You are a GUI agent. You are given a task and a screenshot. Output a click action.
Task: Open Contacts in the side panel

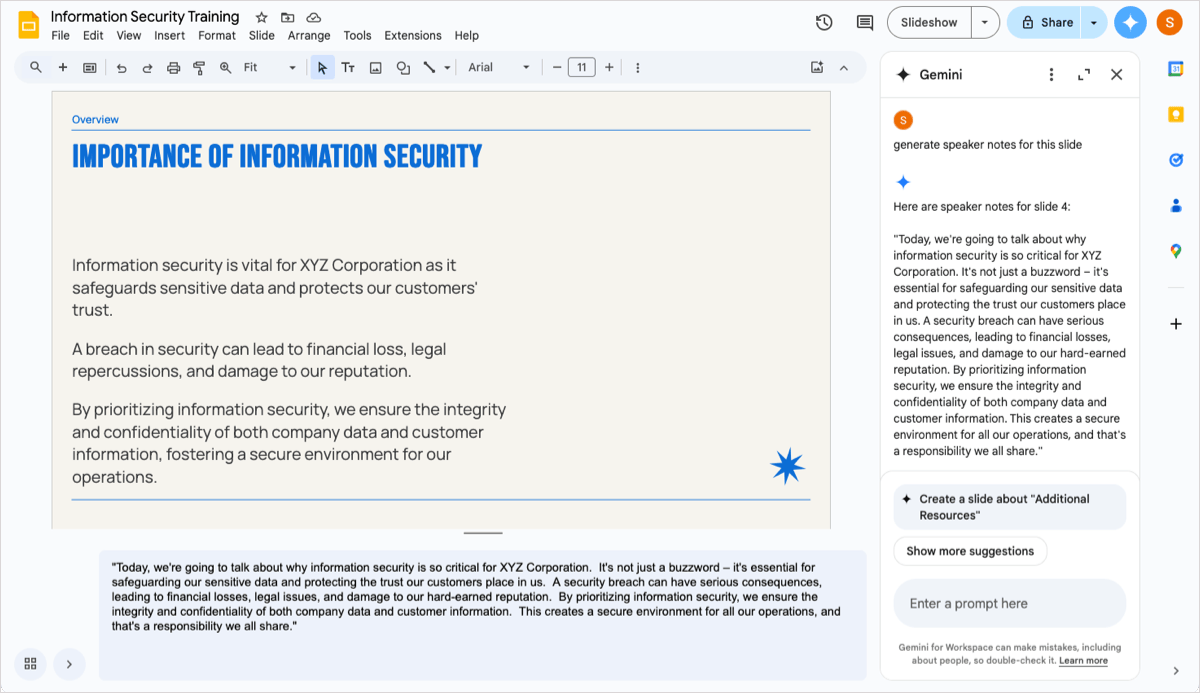click(x=1176, y=206)
